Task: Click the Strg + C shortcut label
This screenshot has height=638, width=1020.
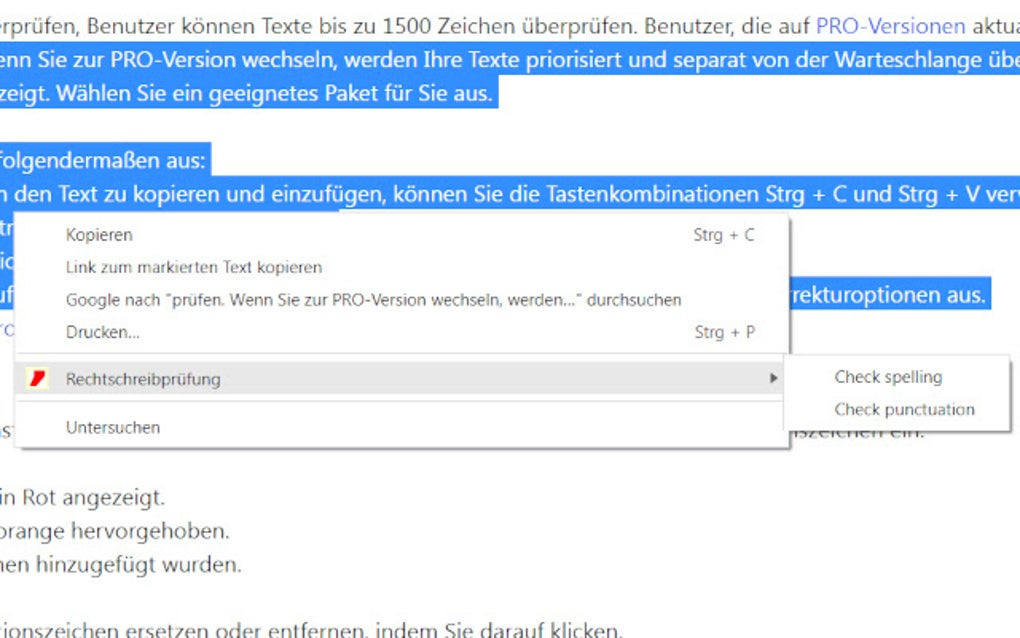Action: [724, 235]
